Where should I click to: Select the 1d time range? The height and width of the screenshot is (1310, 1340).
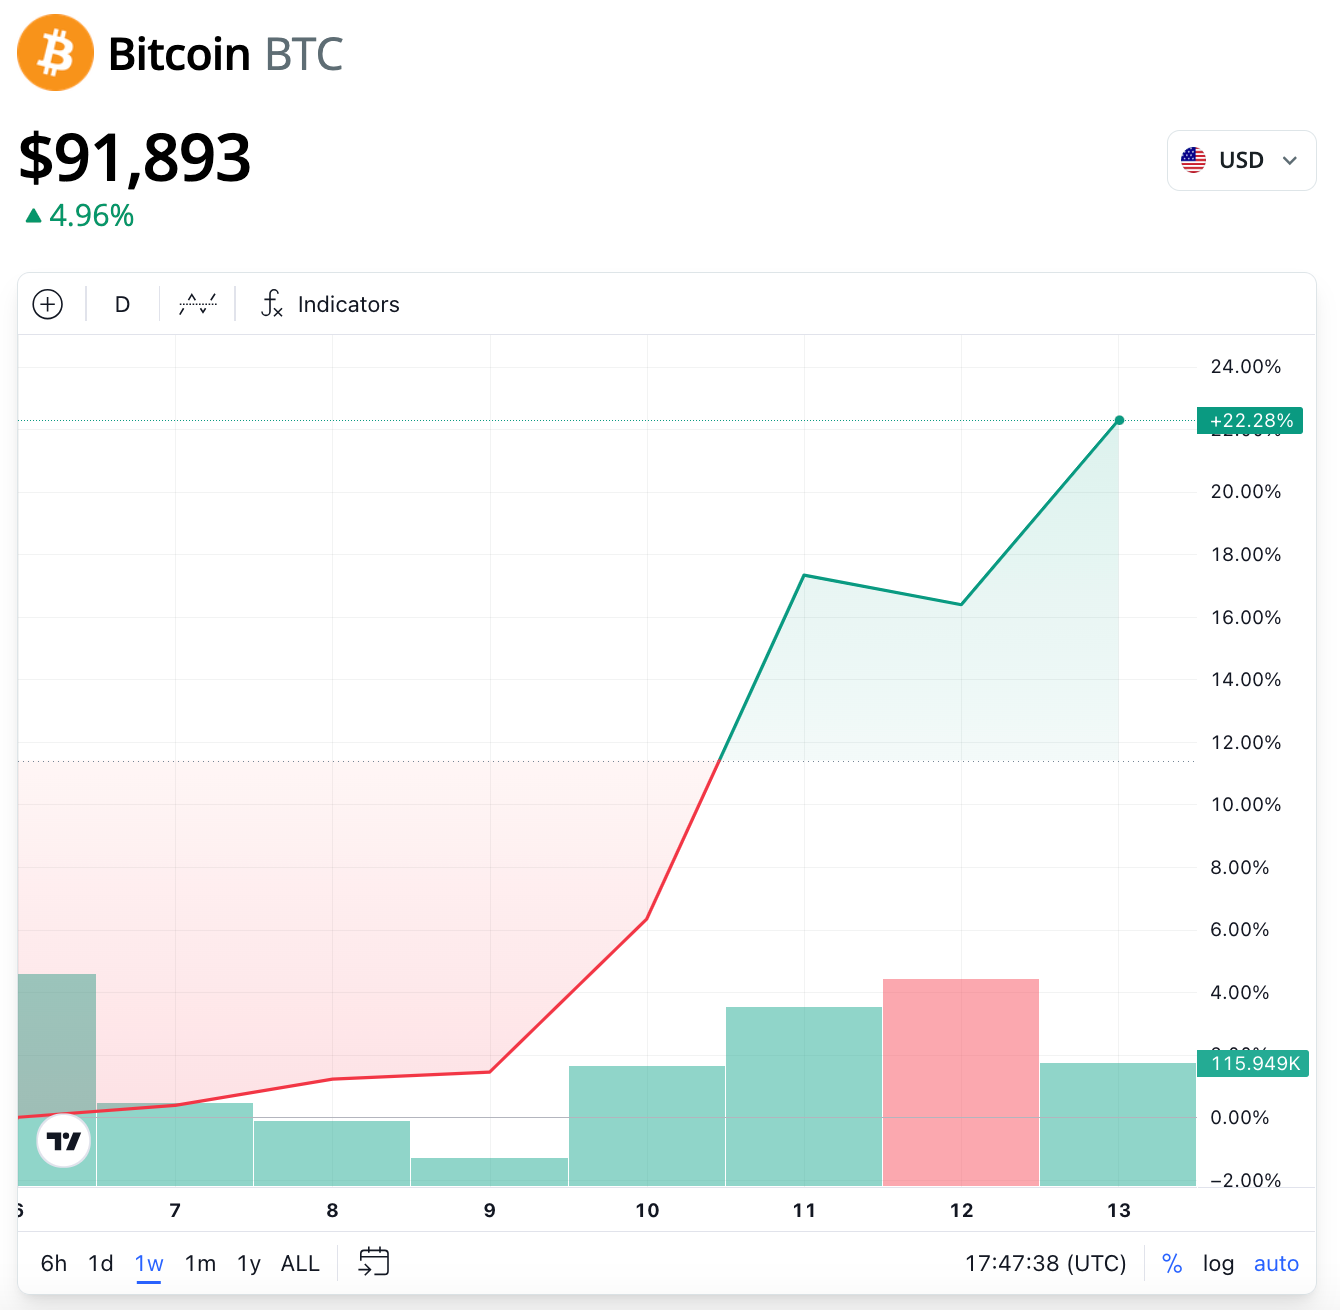(x=101, y=1263)
